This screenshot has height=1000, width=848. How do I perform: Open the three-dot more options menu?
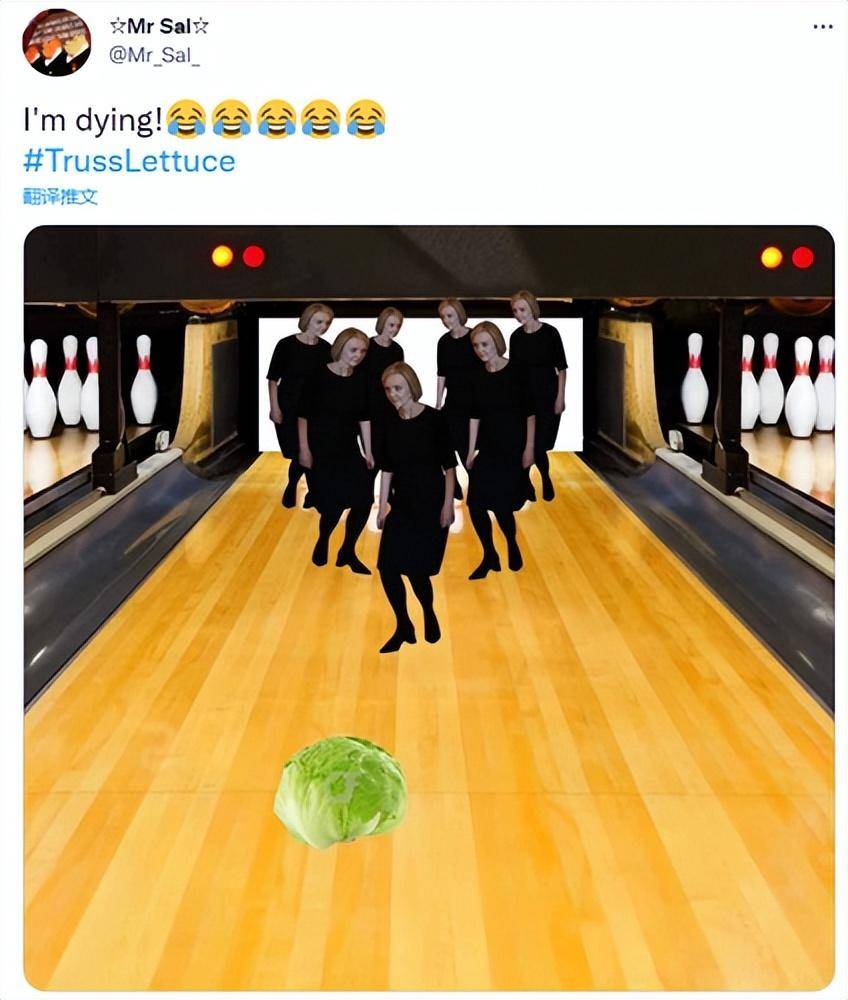tap(823, 27)
